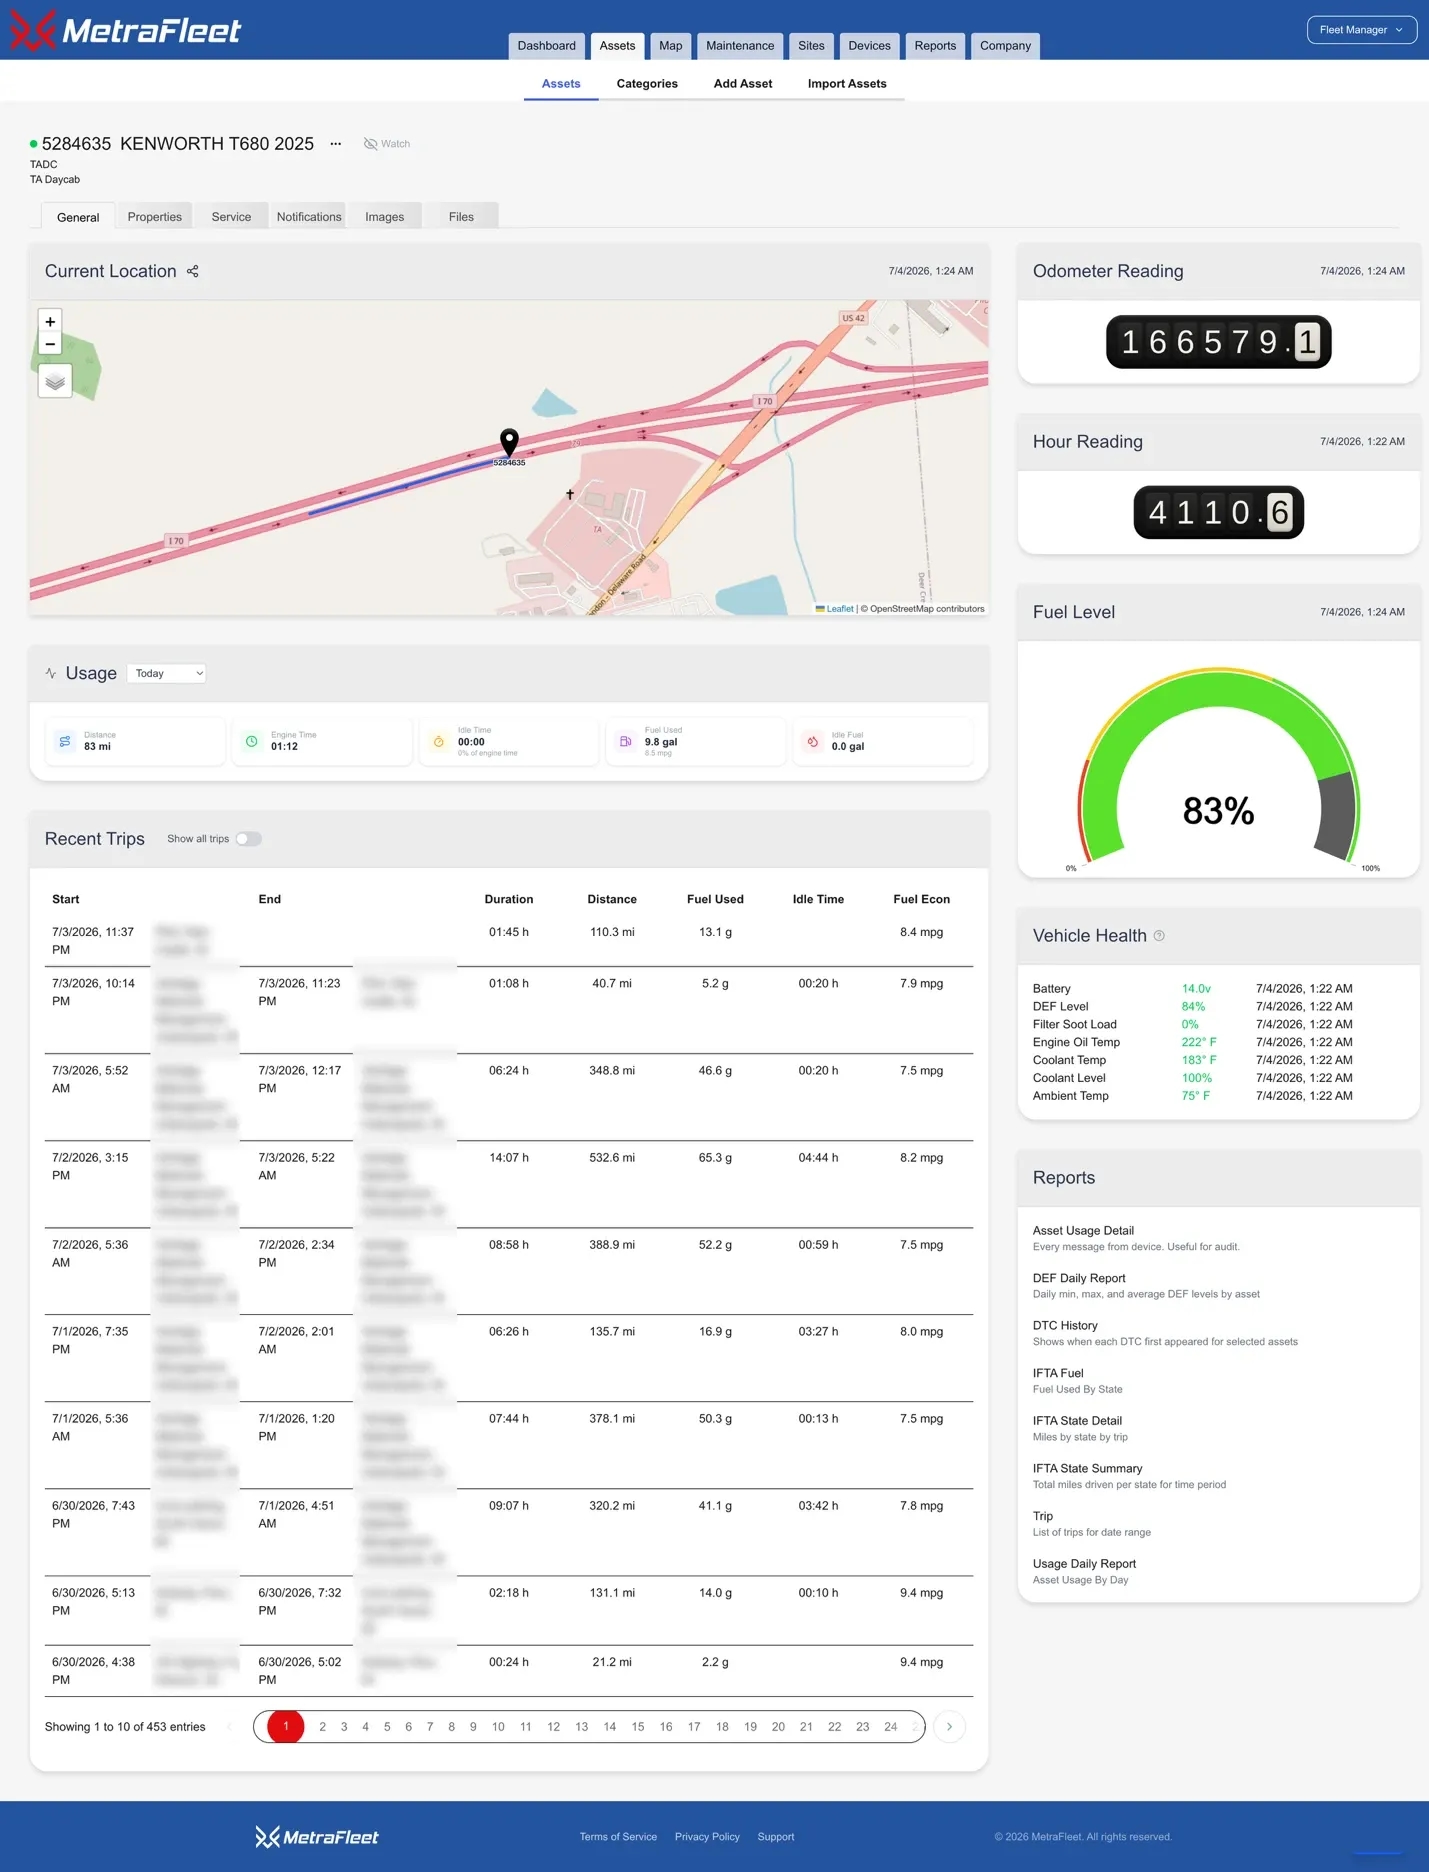Open IFTA State Detail report
This screenshot has width=1429, height=1872.
coord(1077,1421)
